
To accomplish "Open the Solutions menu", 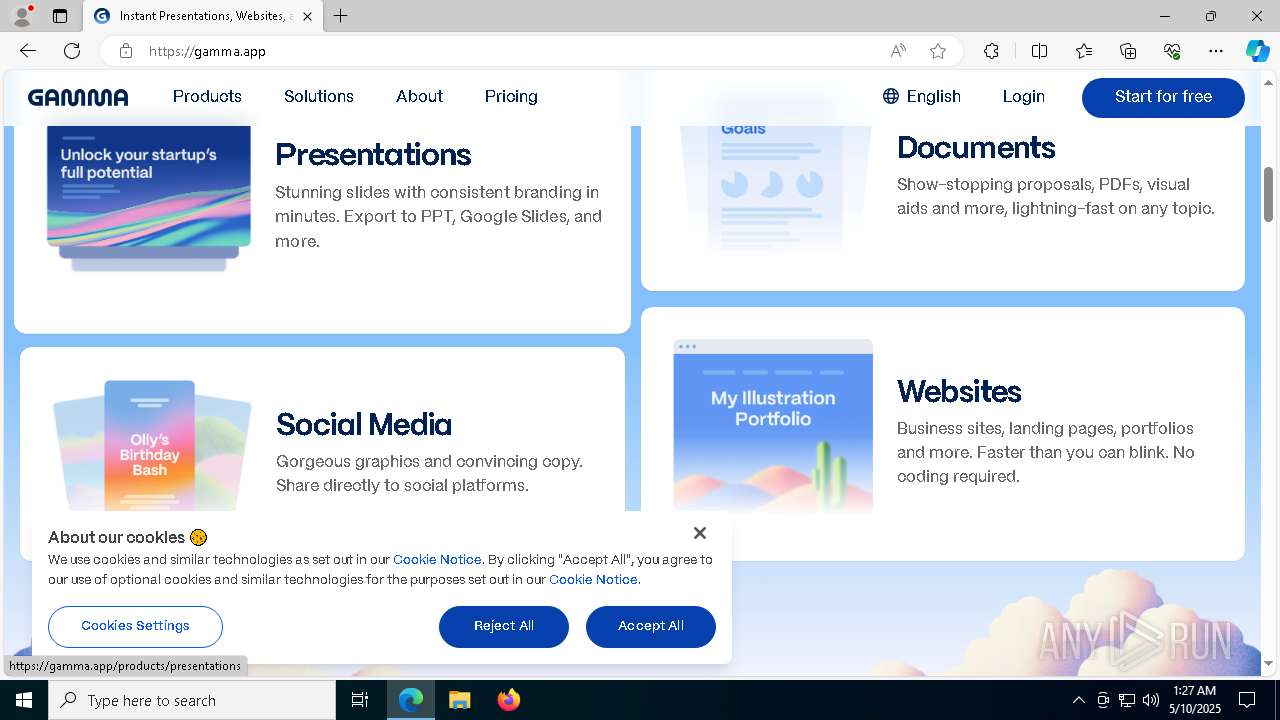I will (319, 96).
